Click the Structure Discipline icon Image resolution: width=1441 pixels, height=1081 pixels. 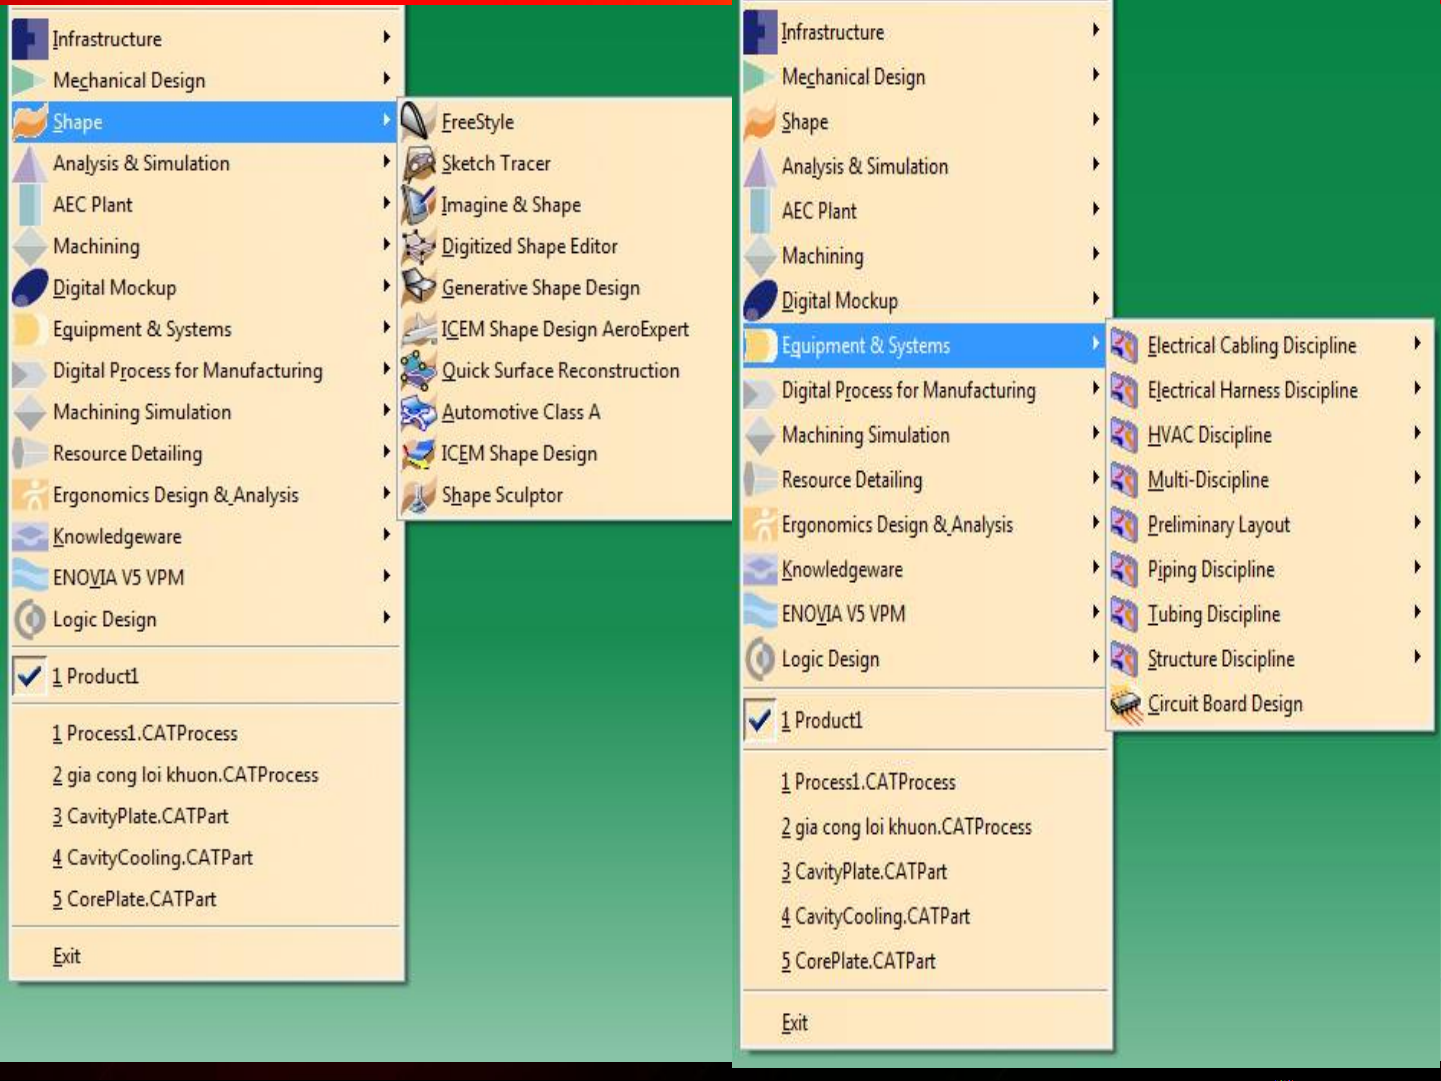point(1125,659)
